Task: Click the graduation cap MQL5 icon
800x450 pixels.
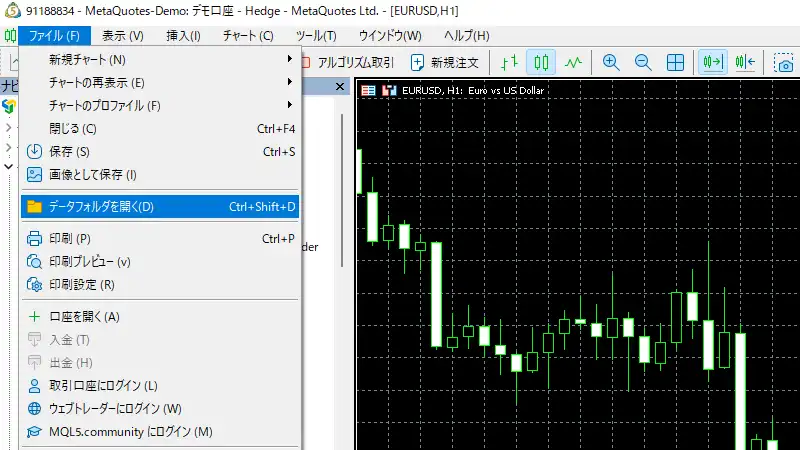Action: coord(34,431)
